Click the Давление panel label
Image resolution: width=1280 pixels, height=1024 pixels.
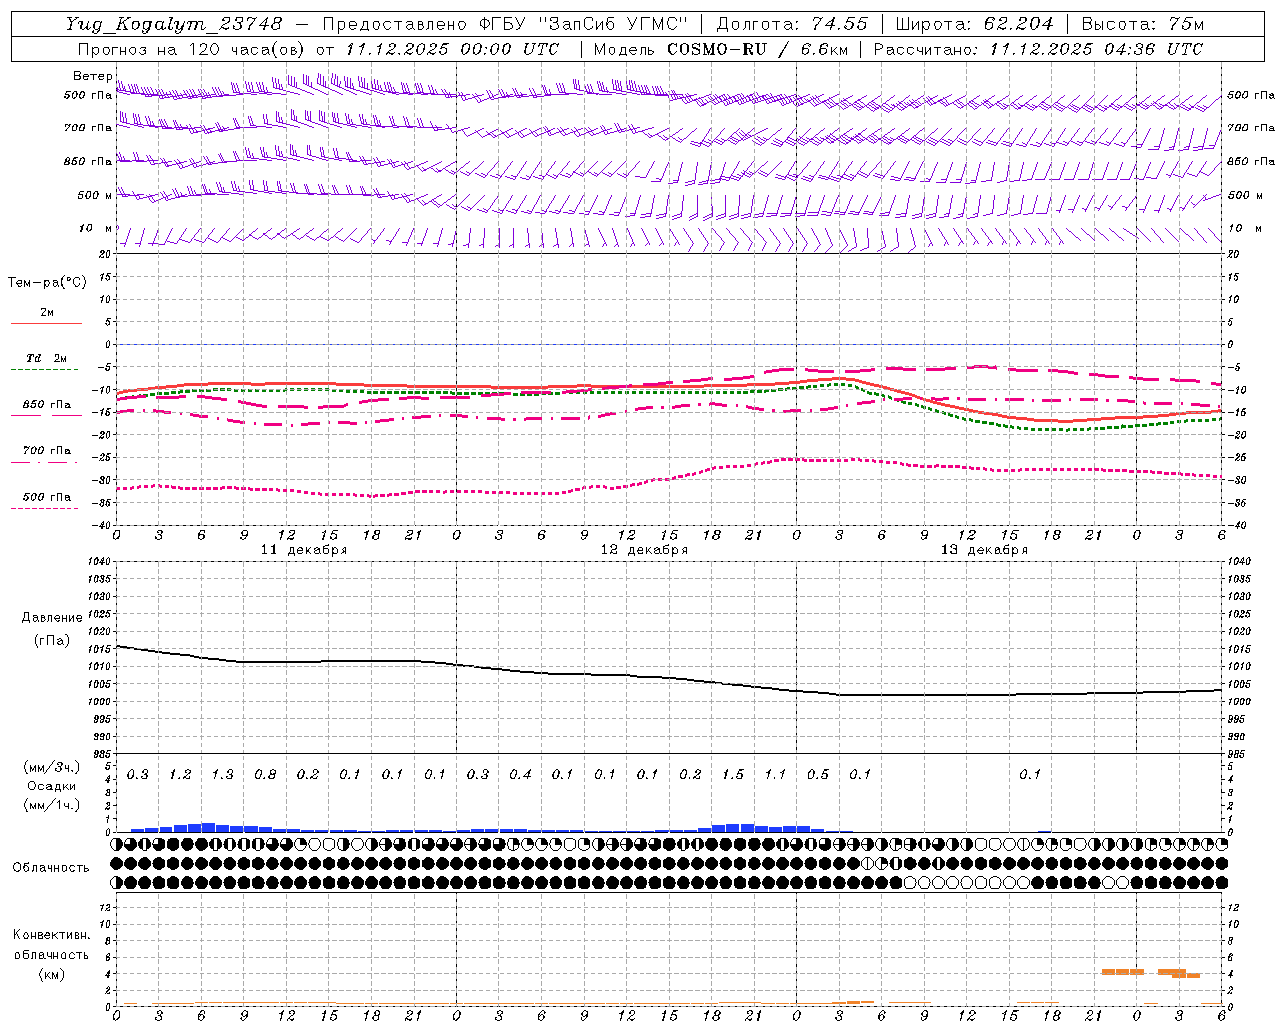point(52,618)
